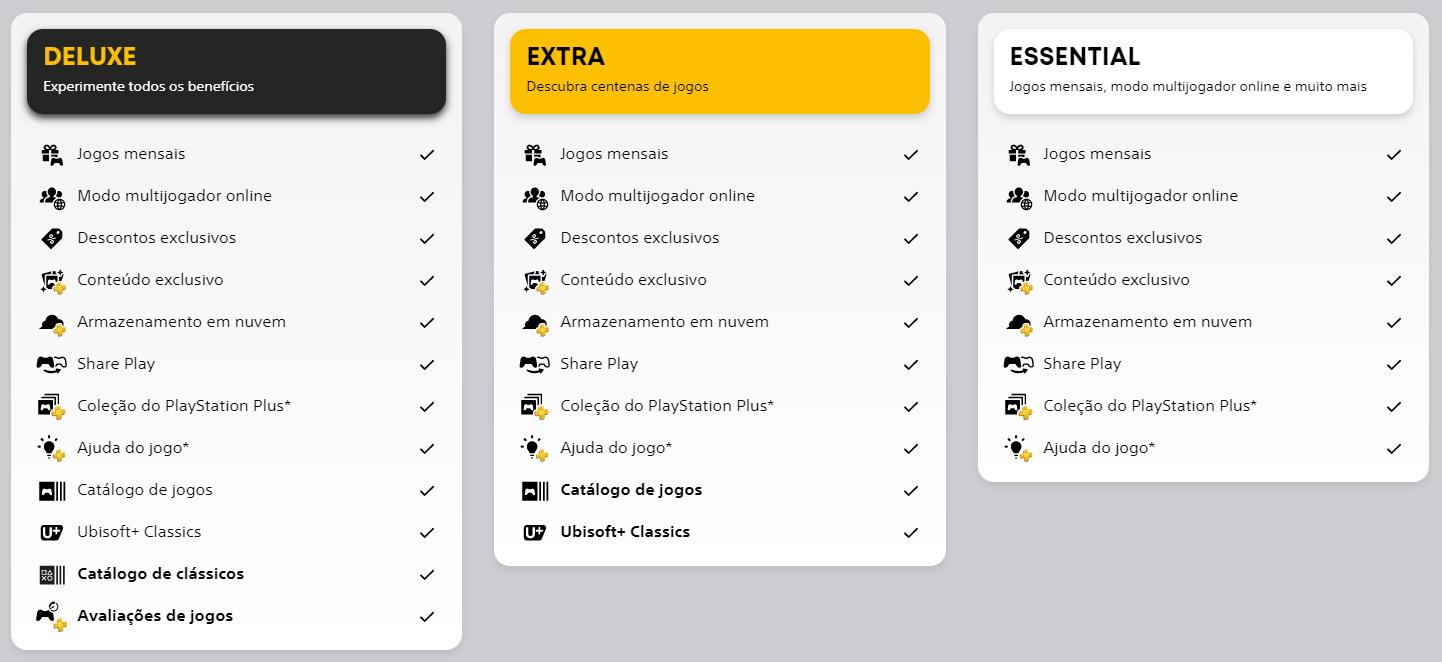Click the Descontos exclusivos tag icon in Essential
The height and width of the screenshot is (662, 1442).
[x=1018, y=239]
